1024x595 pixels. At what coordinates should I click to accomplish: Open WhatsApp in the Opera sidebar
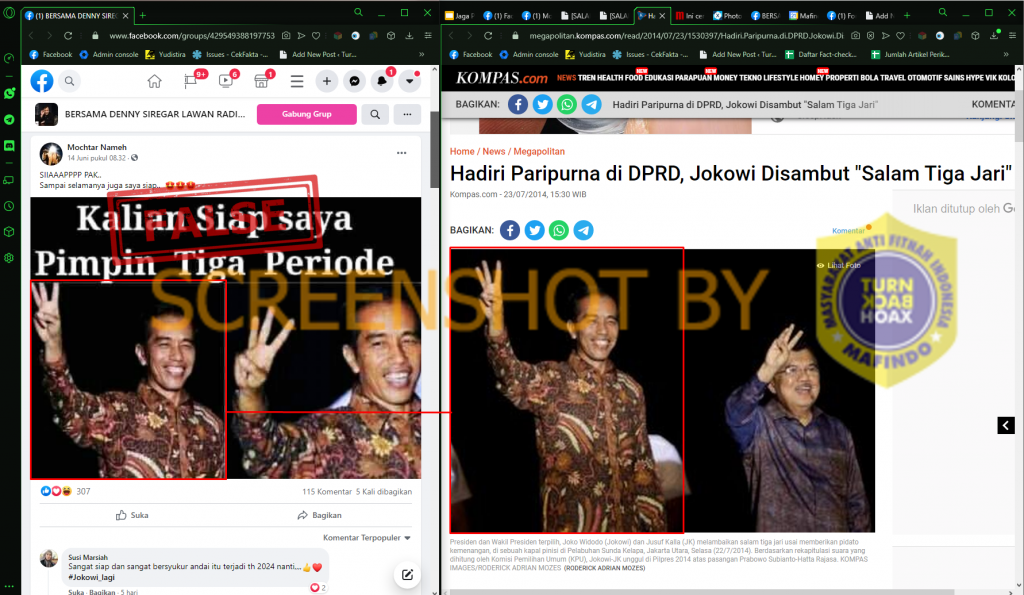(9, 93)
